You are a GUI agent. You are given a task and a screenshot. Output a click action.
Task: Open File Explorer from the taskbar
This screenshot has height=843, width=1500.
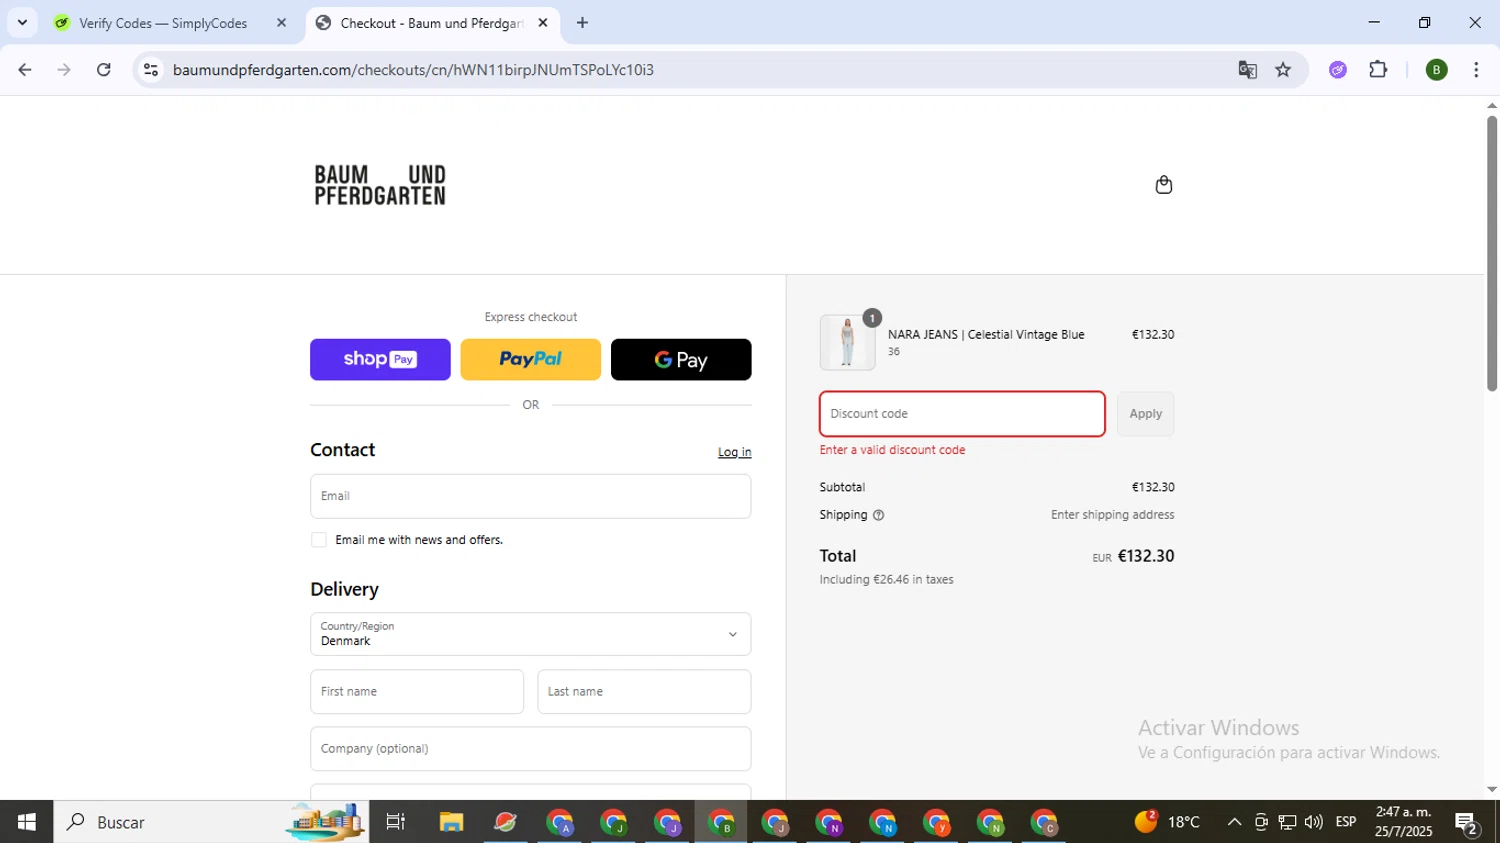(451, 822)
